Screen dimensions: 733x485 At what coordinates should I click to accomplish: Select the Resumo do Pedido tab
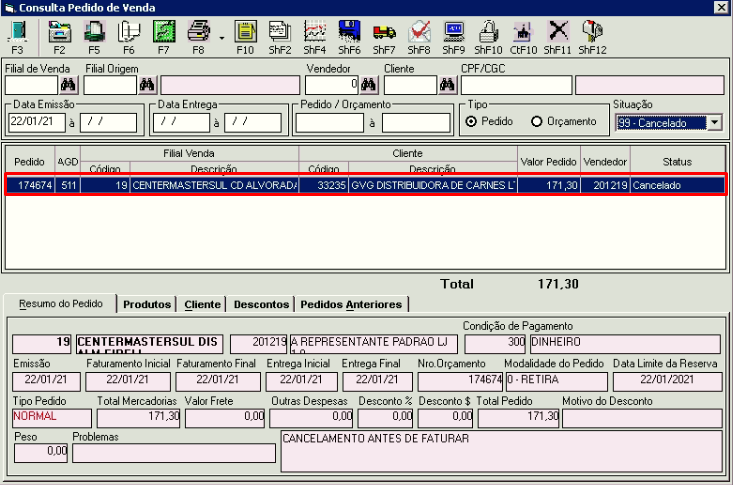60,304
